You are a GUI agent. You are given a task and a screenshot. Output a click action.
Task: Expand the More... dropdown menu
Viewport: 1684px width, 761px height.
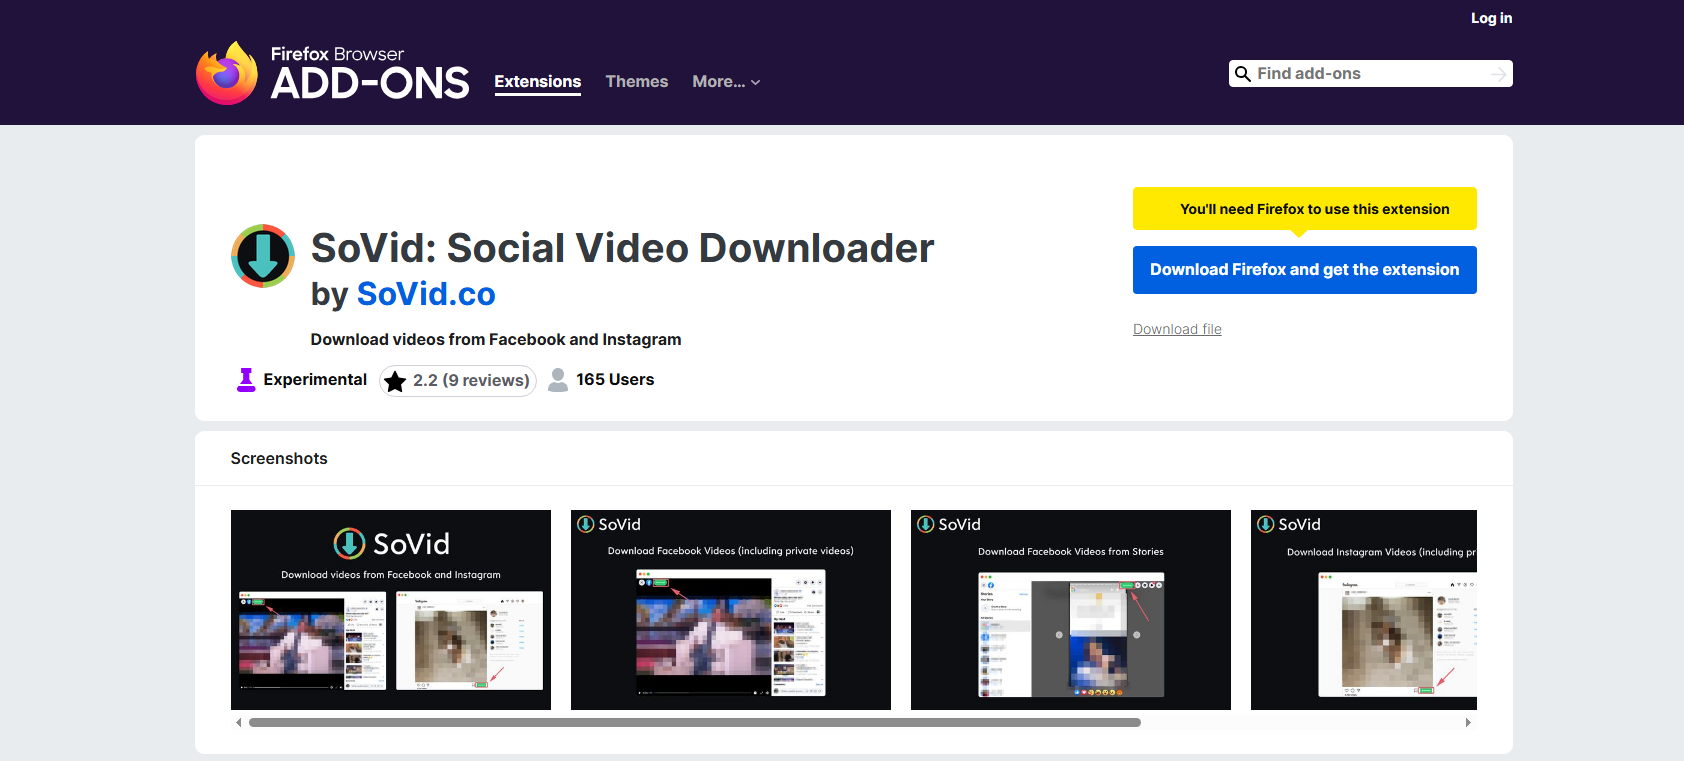click(726, 82)
